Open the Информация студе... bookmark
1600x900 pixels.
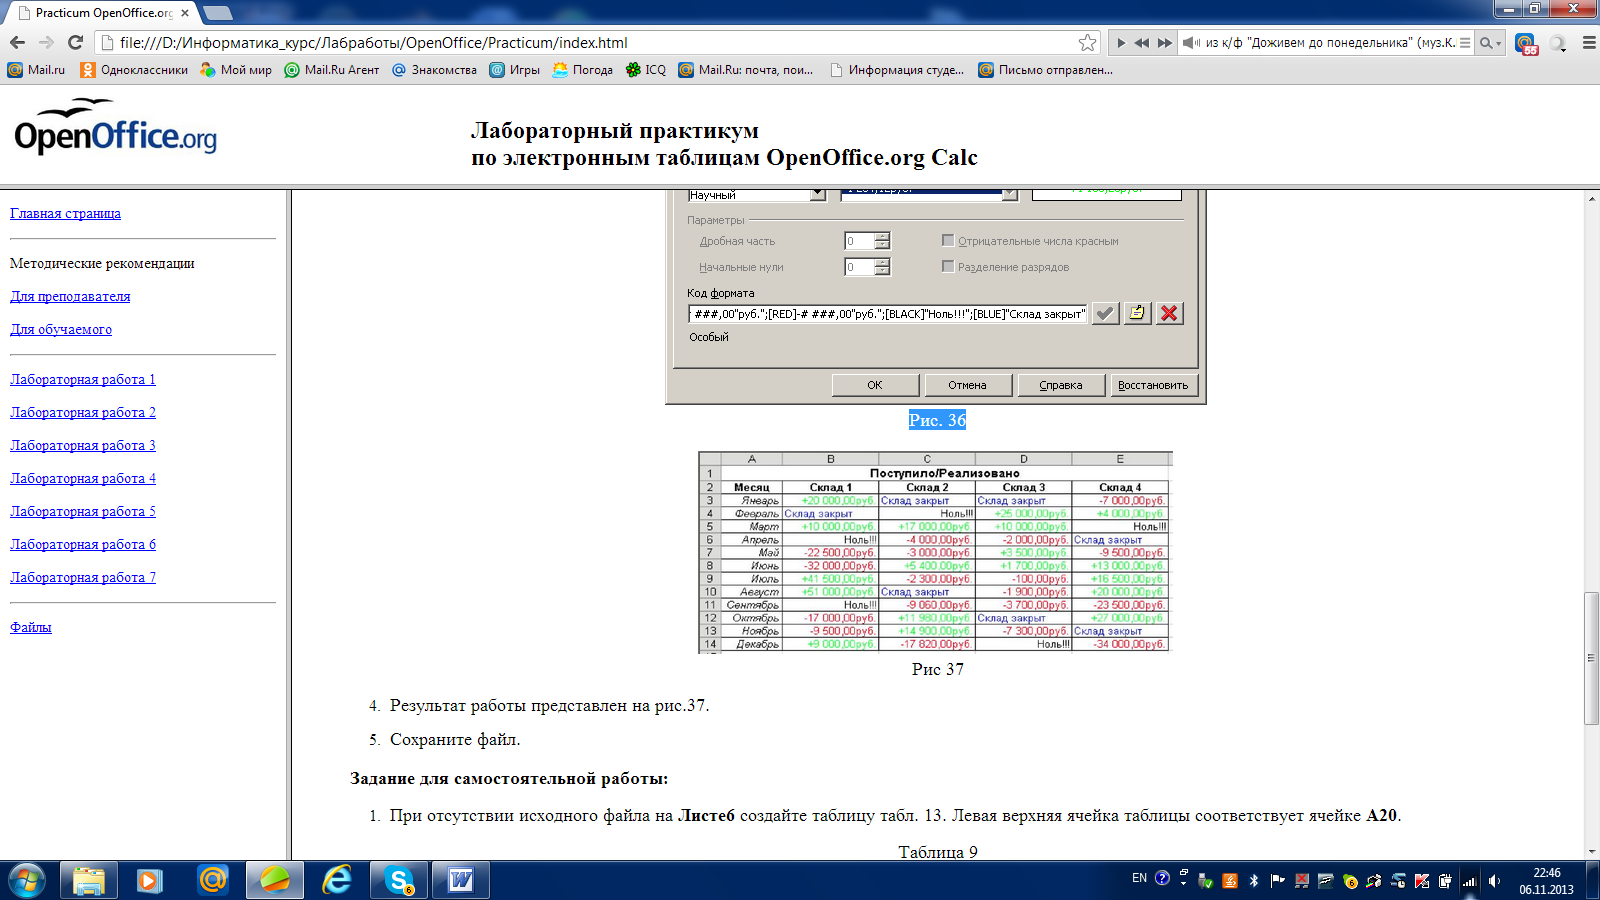click(897, 70)
